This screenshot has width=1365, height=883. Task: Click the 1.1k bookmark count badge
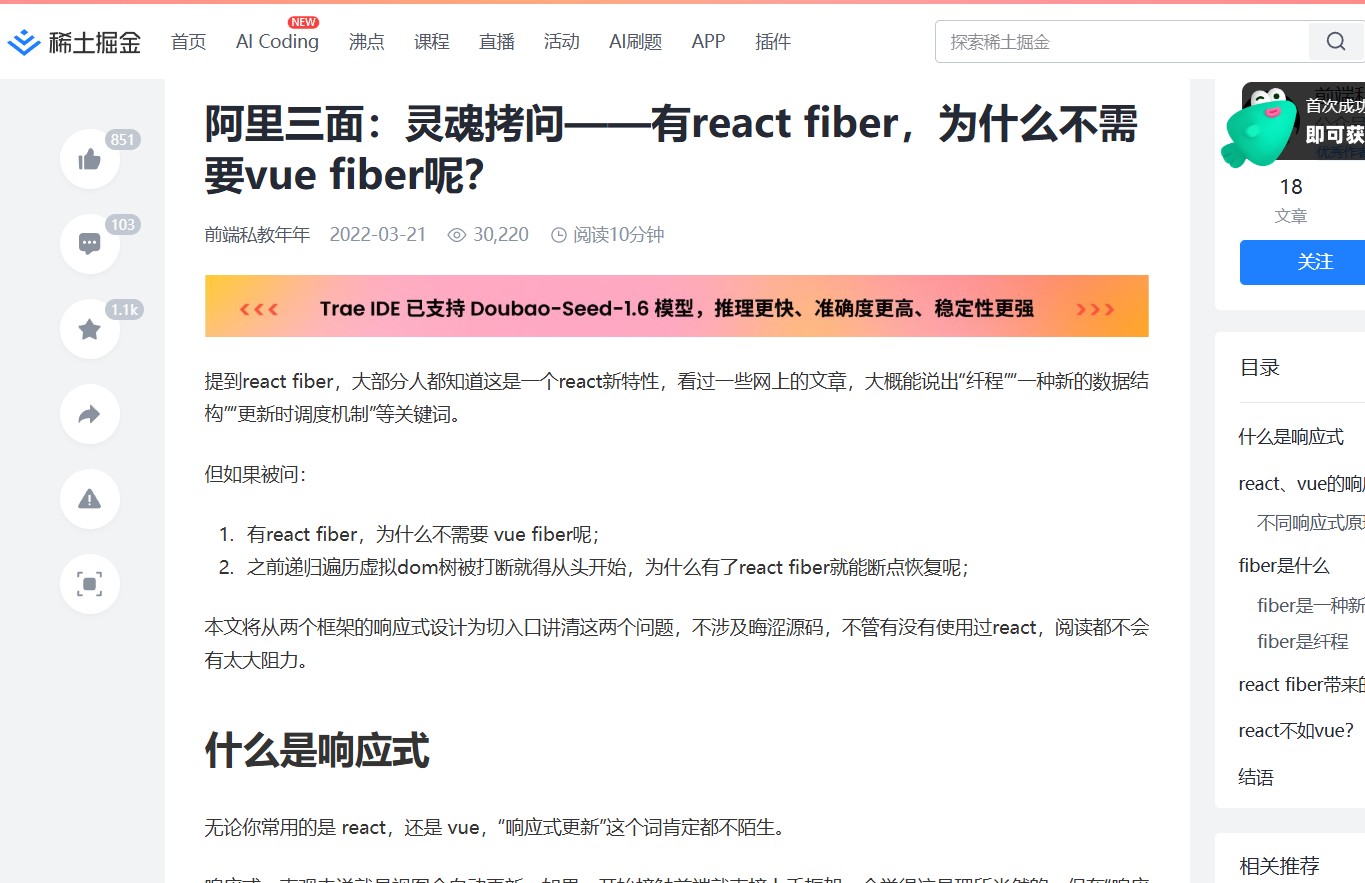[124, 310]
